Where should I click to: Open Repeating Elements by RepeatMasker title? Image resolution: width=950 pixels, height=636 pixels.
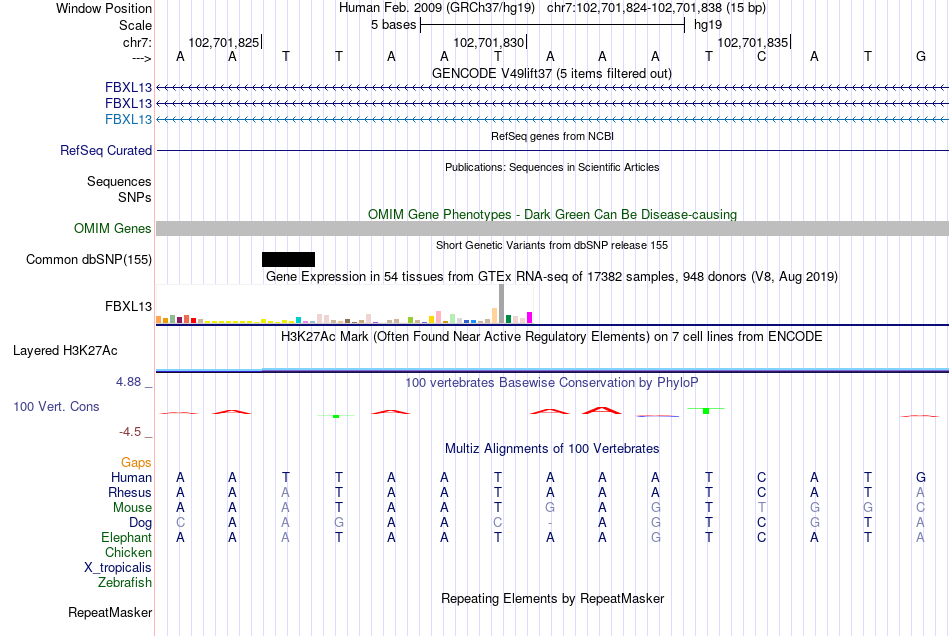(x=552, y=599)
